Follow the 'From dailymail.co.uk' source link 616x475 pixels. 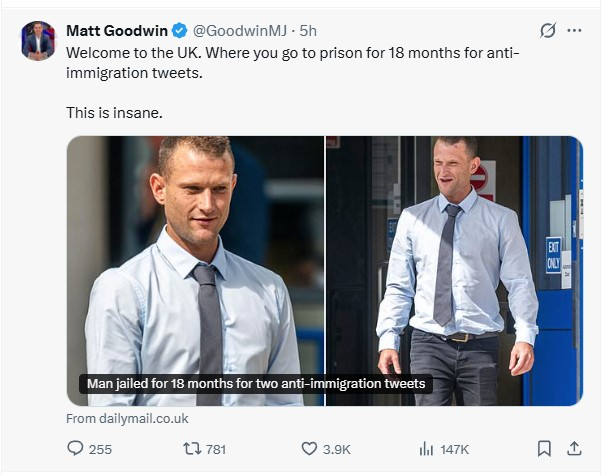[x=127, y=419]
